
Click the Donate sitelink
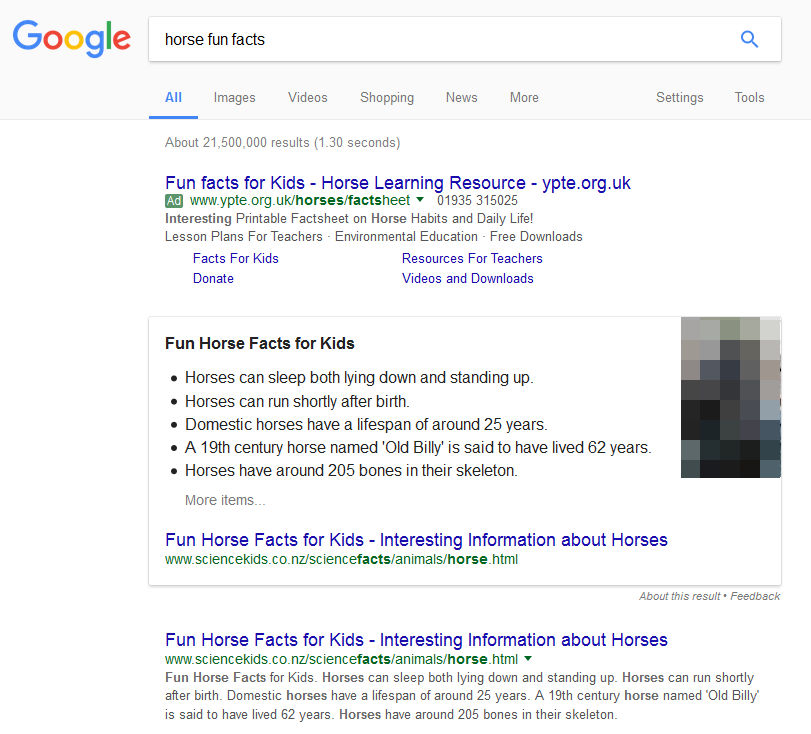tap(213, 279)
